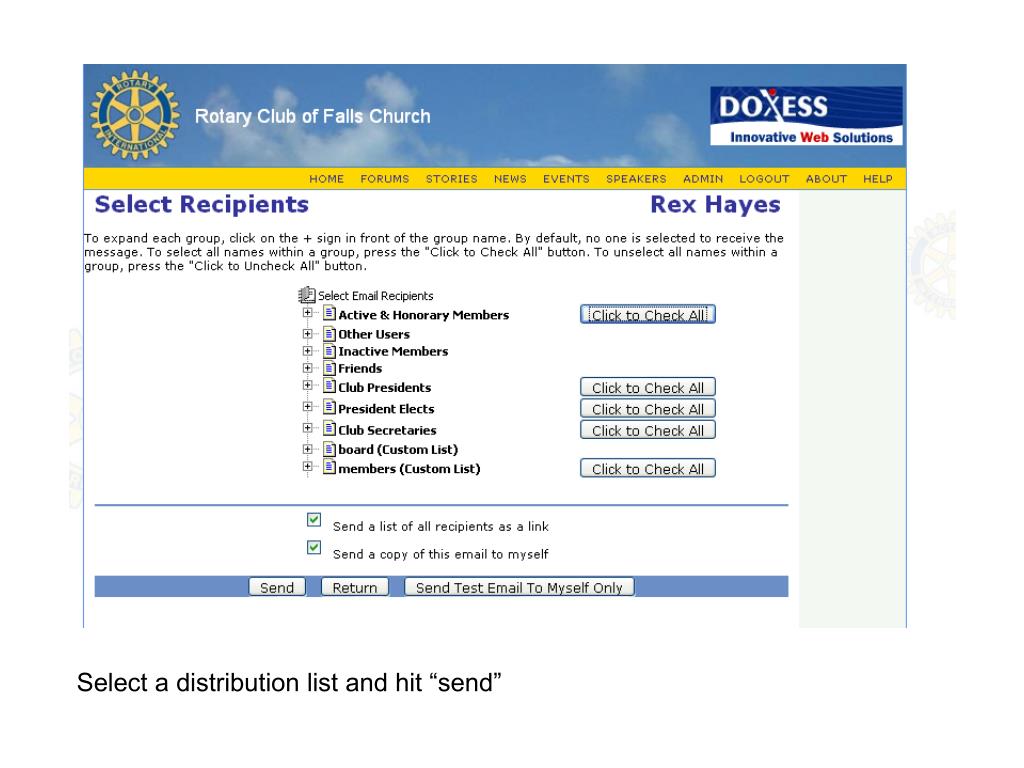The image size is (1024, 768).
Task: Click the document icon beside President Elects
Action: click(x=330, y=408)
